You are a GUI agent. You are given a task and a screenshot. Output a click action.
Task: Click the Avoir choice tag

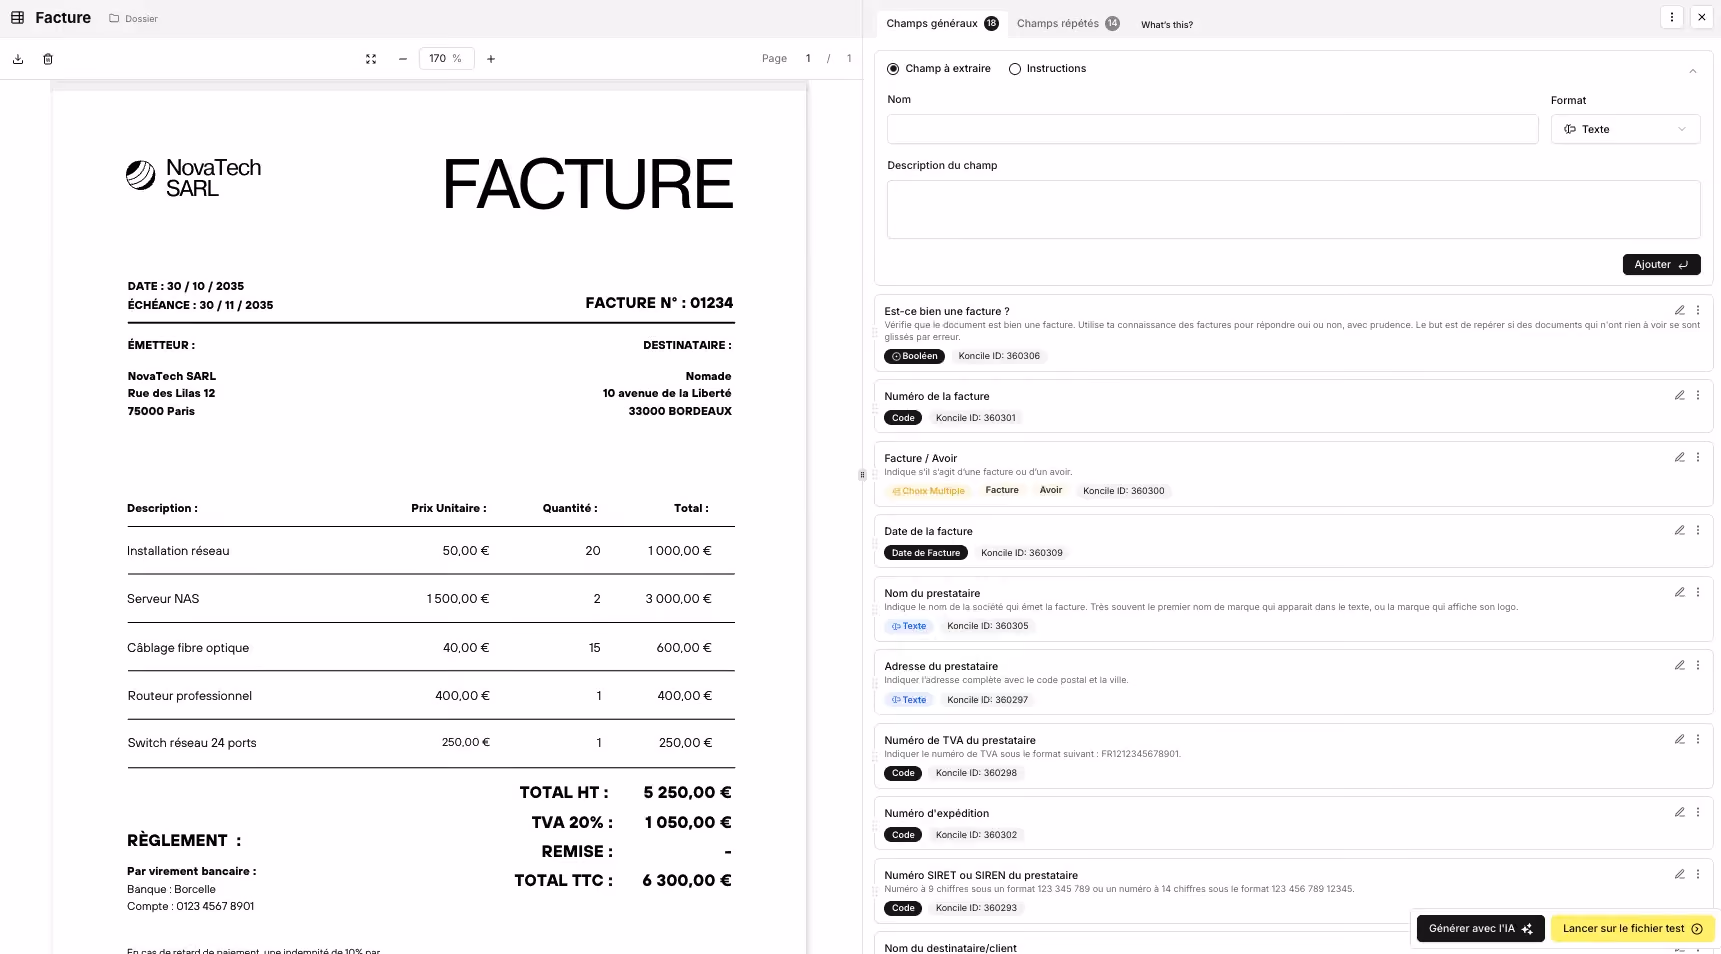pos(1051,491)
